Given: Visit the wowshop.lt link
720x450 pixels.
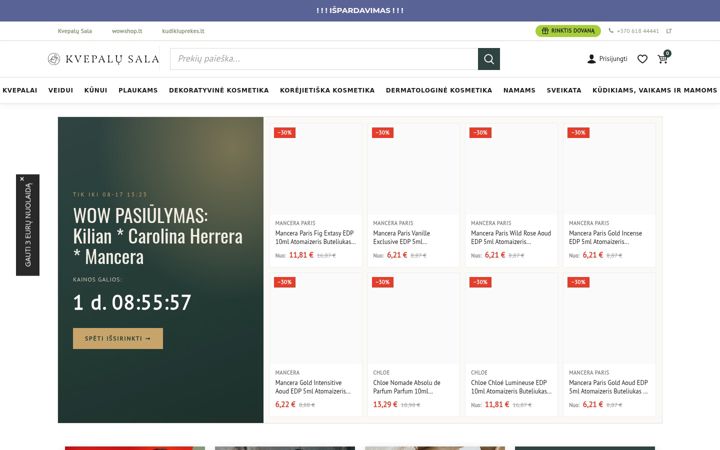Looking at the screenshot, I should coord(127,31).
